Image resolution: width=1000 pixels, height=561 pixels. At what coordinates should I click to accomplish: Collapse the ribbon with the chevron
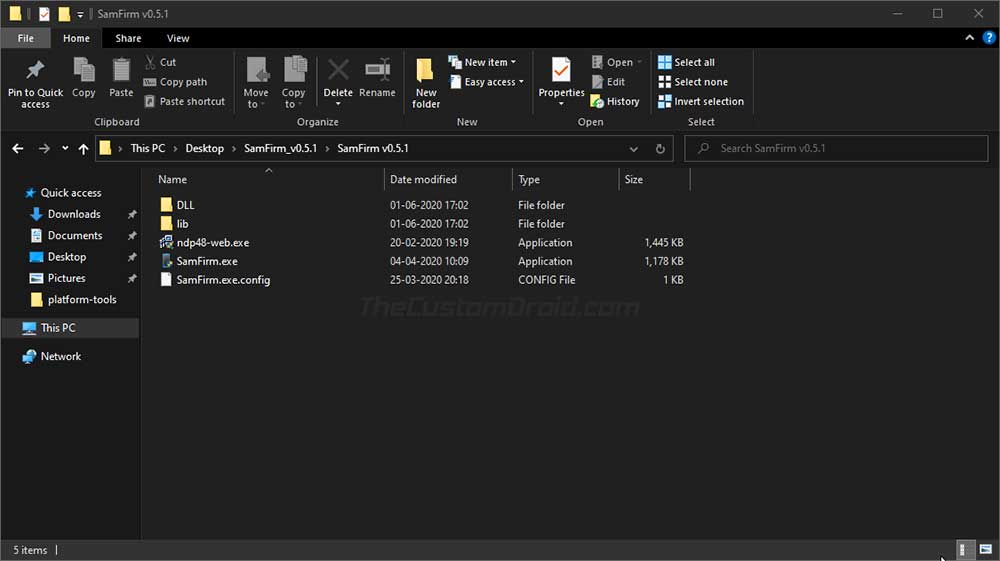click(969, 38)
